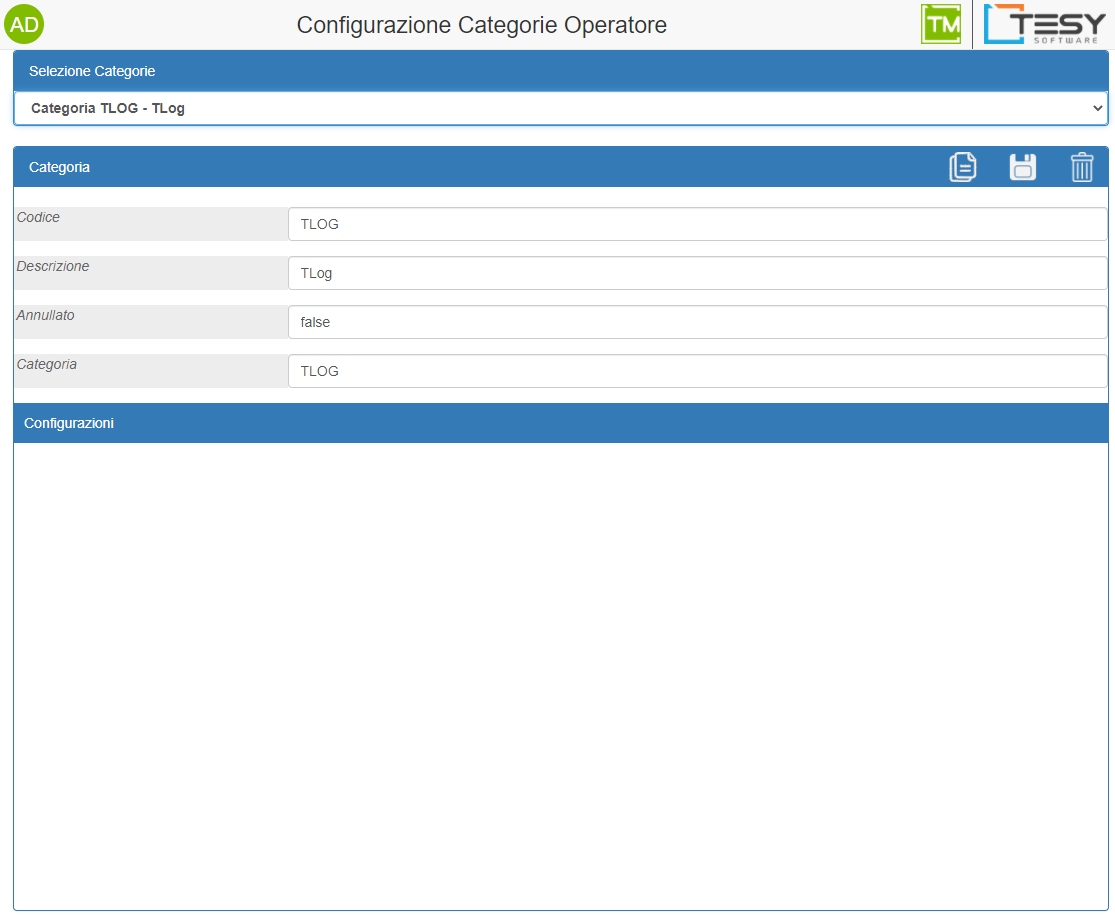Click the dropdown chevron arrow in category selector
This screenshot has width=1115, height=915.
(x=1097, y=108)
